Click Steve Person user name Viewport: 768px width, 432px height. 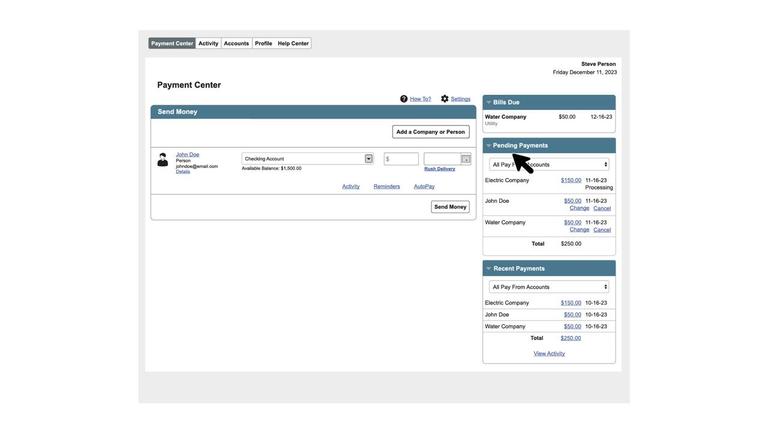(x=599, y=64)
